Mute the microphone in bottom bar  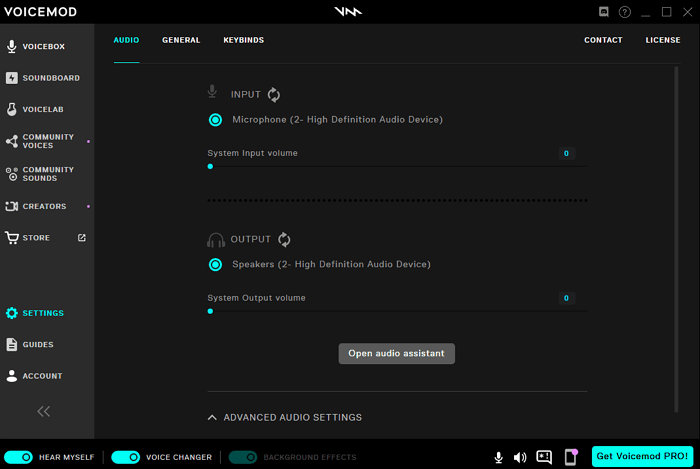click(x=498, y=457)
